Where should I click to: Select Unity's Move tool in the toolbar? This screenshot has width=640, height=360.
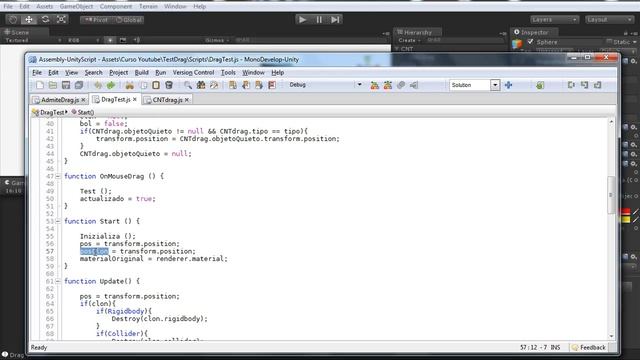(x=29, y=20)
